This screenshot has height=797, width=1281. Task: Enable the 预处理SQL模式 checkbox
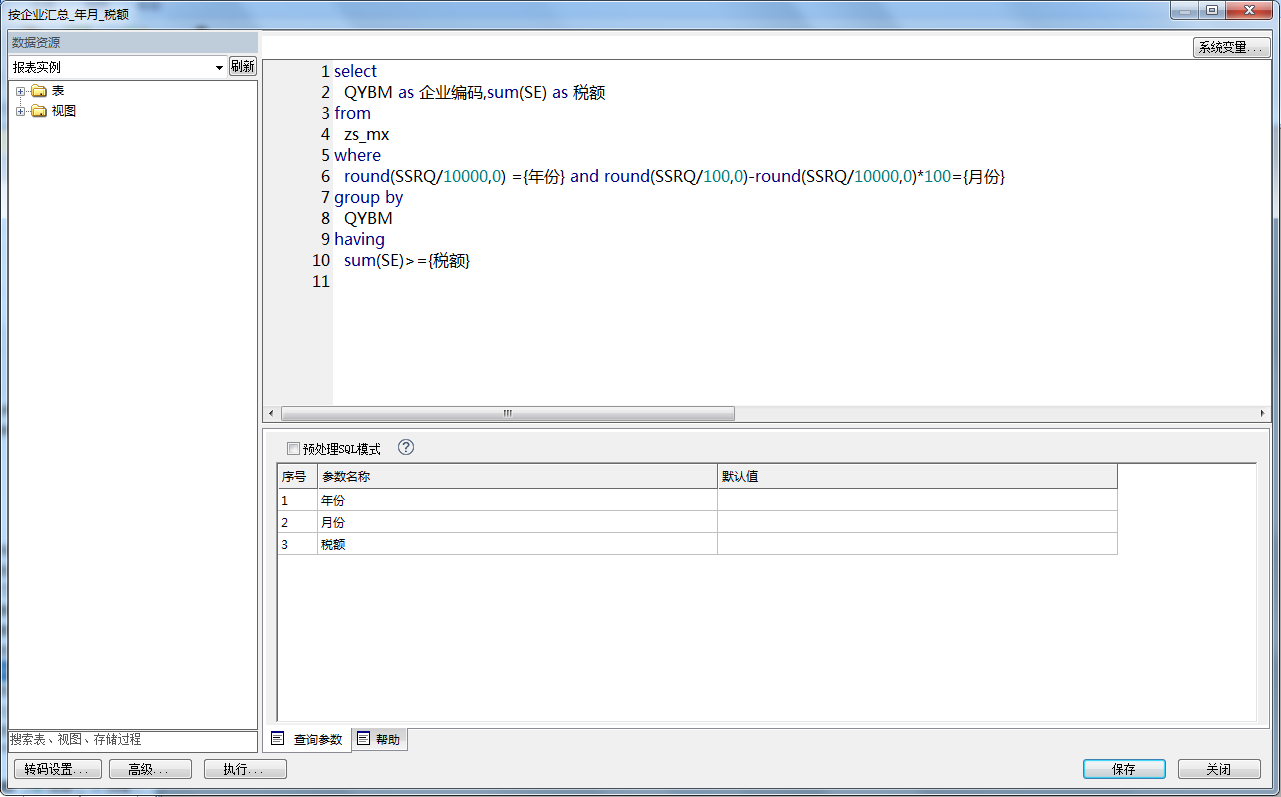tap(293, 449)
